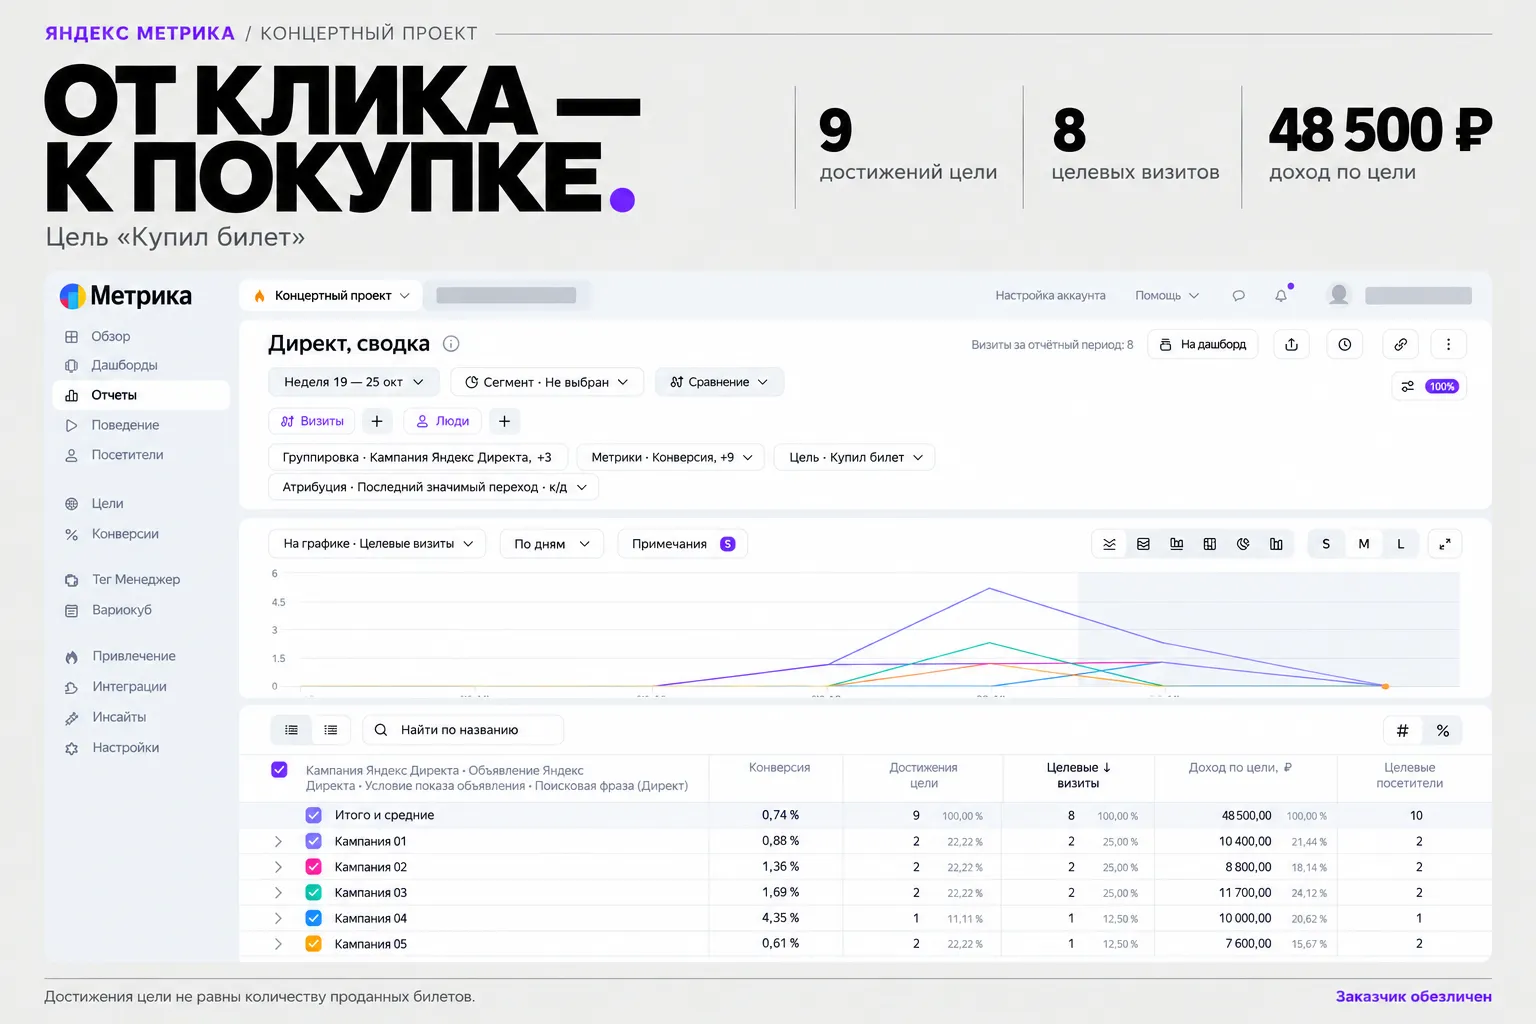Click the Примечания button
Image resolution: width=1536 pixels, height=1024 pixels.
[x=683, y=544]
